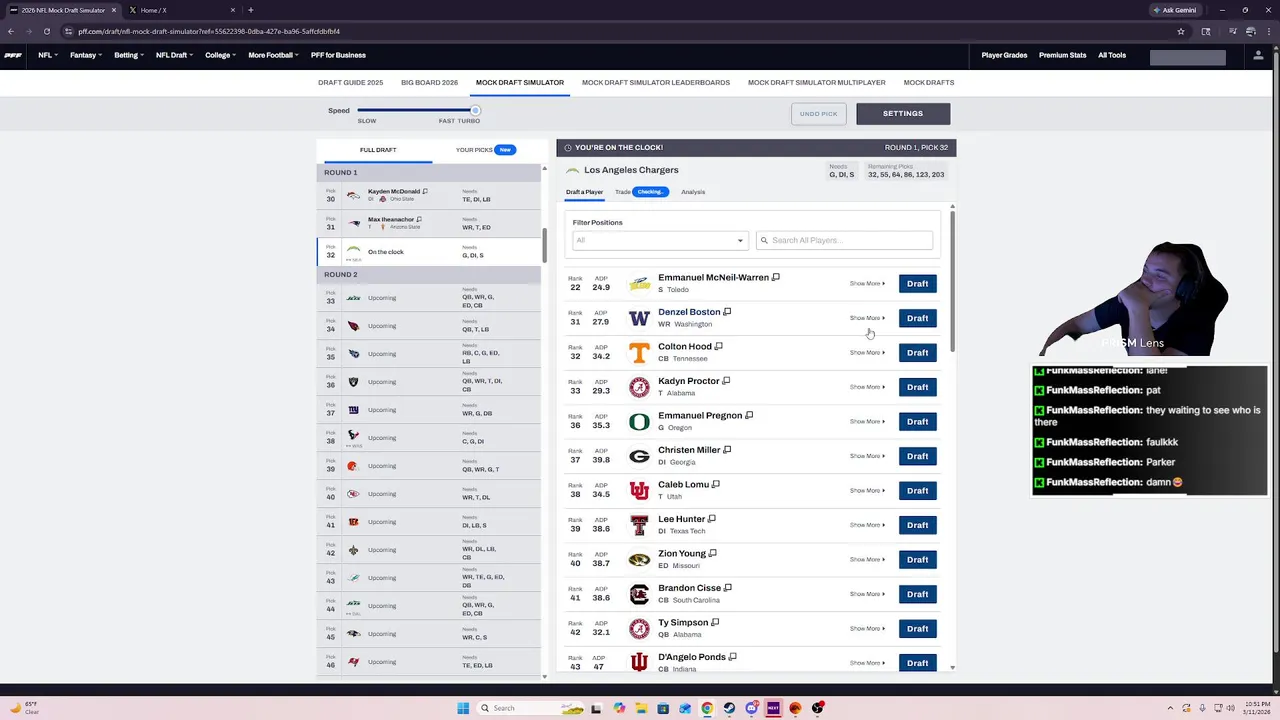Expand Show More for Colton Hood

[867, 353]
